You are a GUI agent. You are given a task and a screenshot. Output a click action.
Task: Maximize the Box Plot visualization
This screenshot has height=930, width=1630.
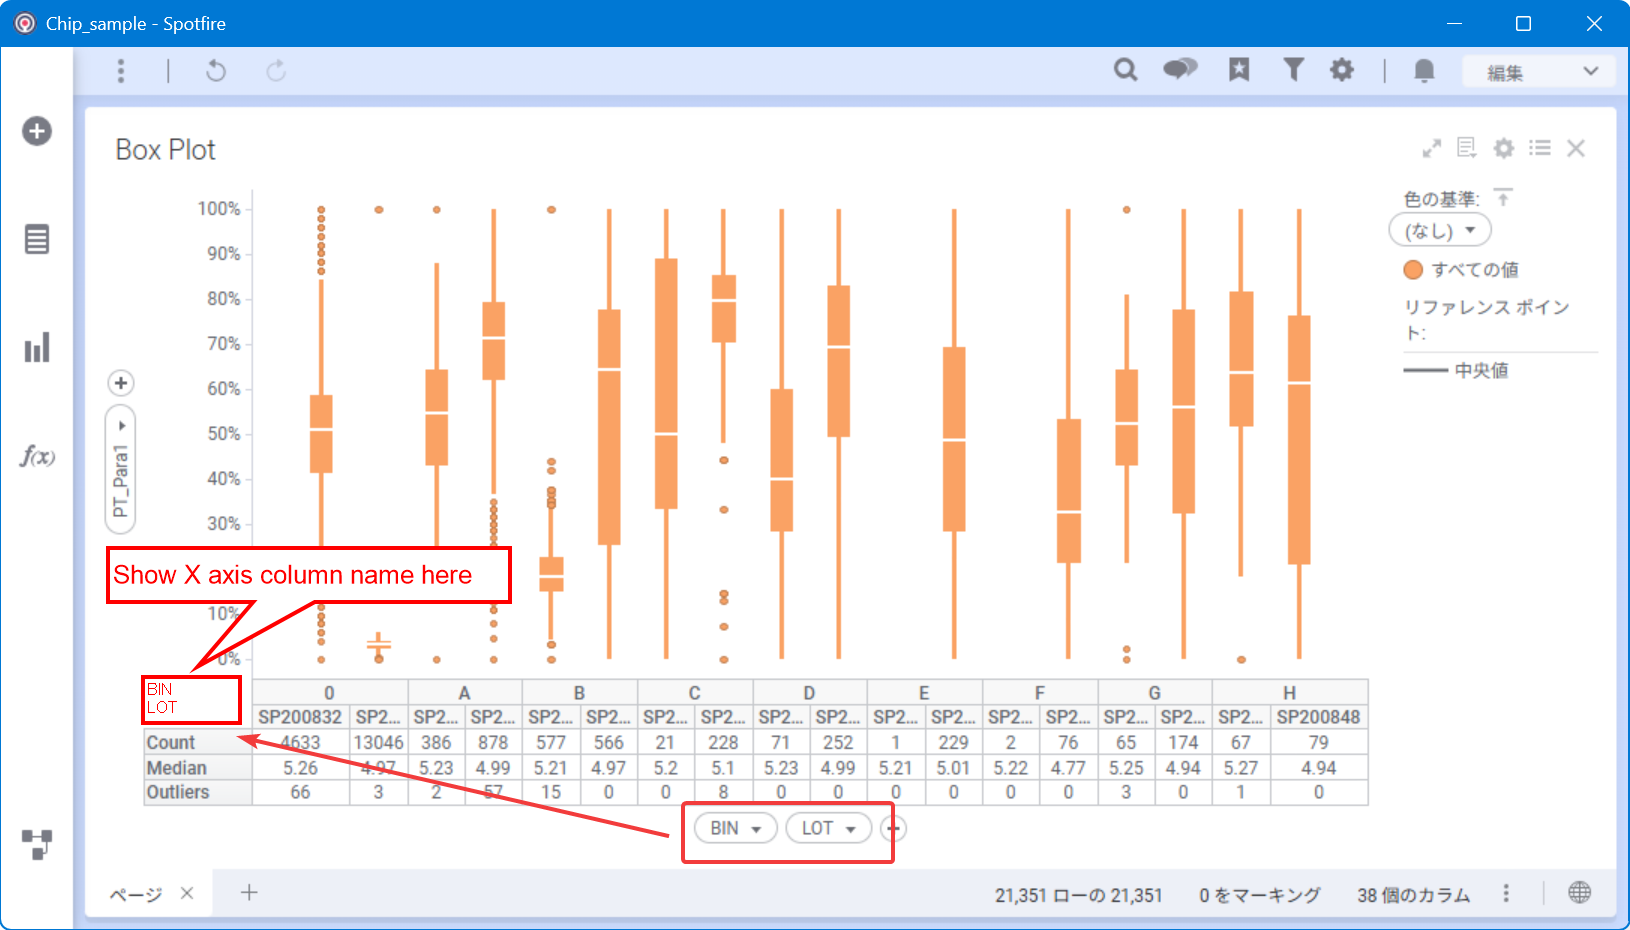pyautogui.click(x=1432, y=148)
